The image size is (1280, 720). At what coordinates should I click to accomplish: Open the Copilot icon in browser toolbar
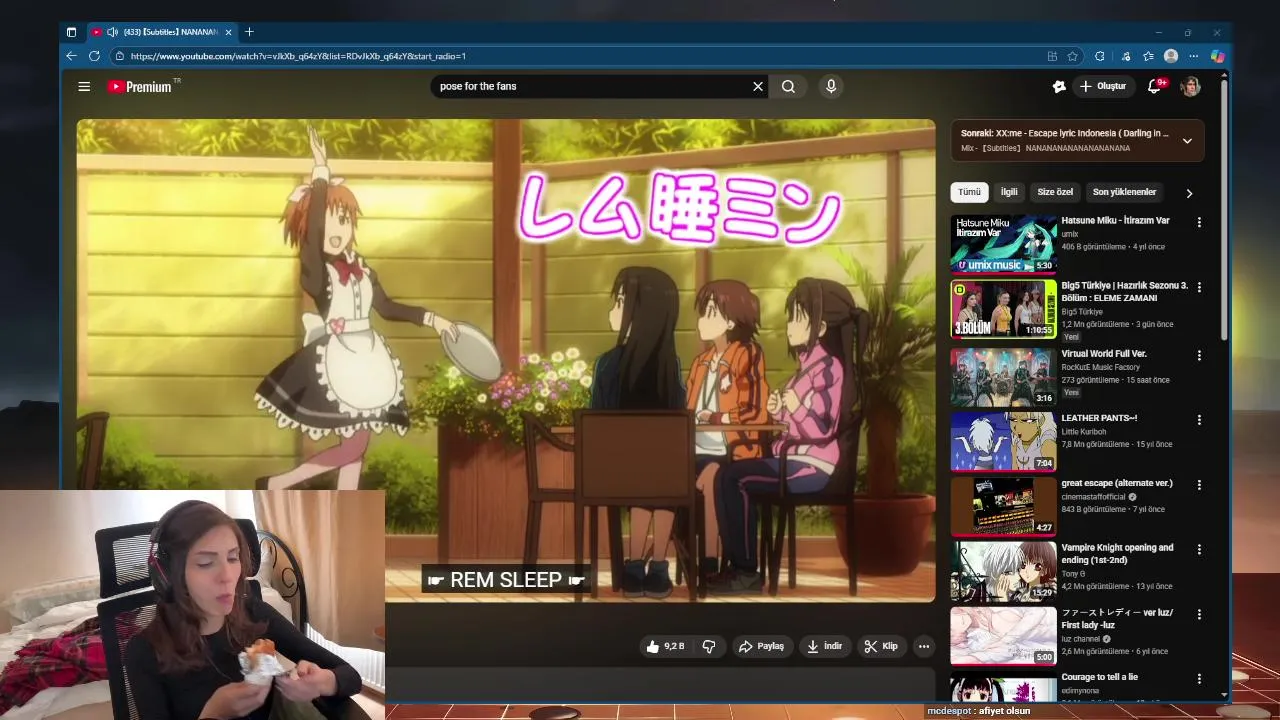coord(1217,56)
